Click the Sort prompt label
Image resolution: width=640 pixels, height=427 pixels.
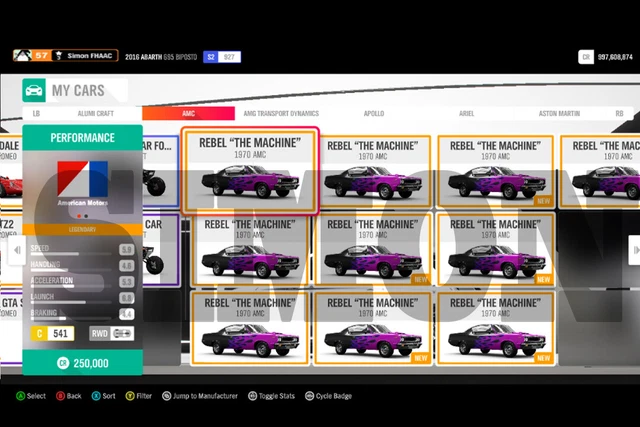tap(109, 396)
